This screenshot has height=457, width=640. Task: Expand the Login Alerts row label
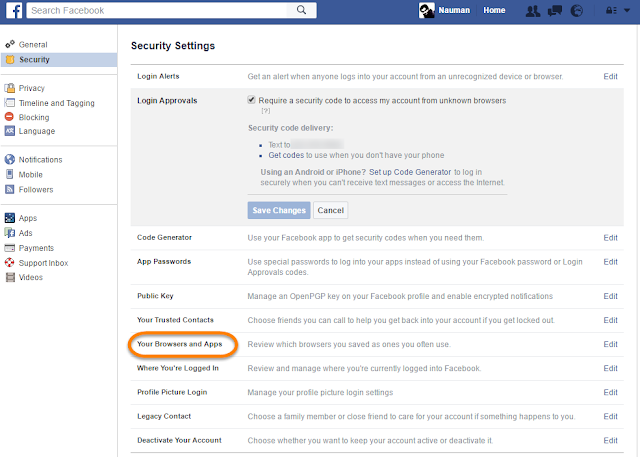pyautogui.click(x=158, y=76)
